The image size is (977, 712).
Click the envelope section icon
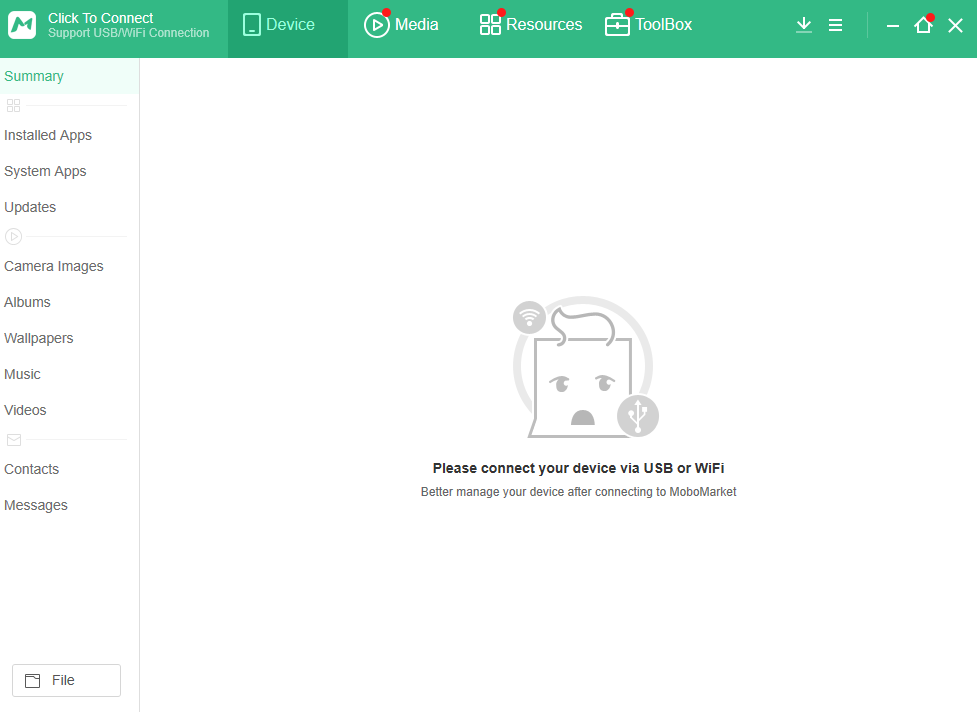[x=14, y=440]
